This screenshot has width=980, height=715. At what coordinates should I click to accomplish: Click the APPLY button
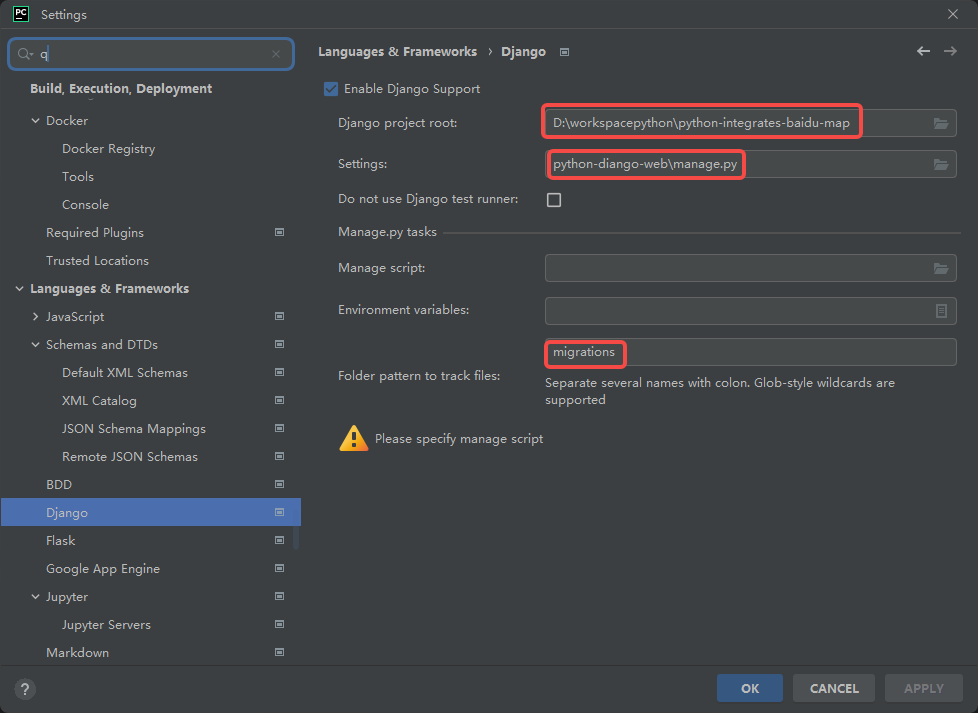(924, 689)
